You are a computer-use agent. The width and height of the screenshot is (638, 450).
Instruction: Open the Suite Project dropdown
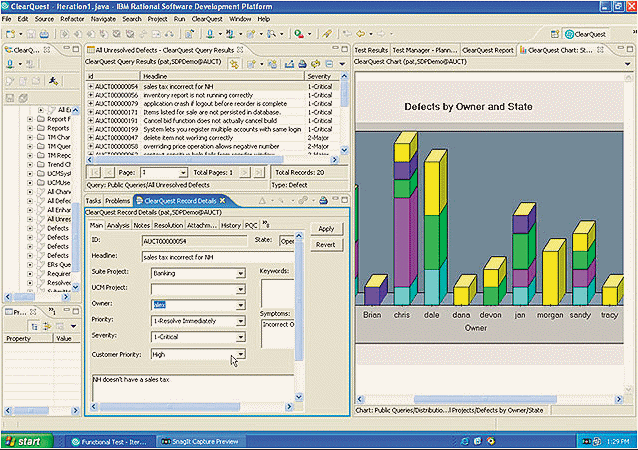tap(240, 273)
